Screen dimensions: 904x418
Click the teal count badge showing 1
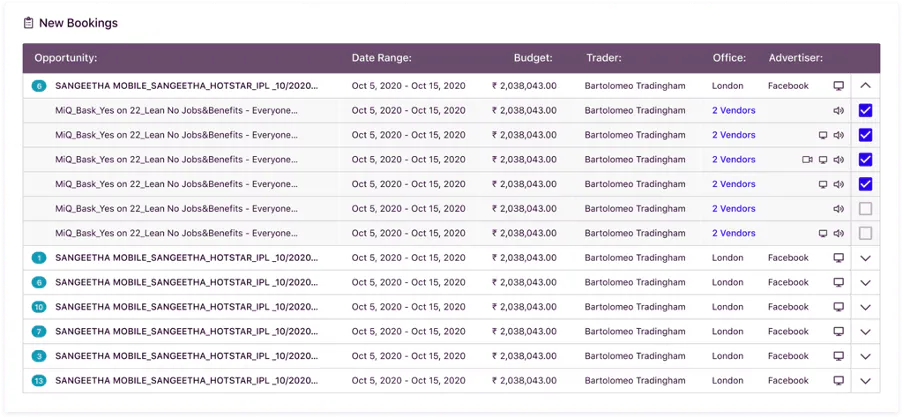pos(39,258)
